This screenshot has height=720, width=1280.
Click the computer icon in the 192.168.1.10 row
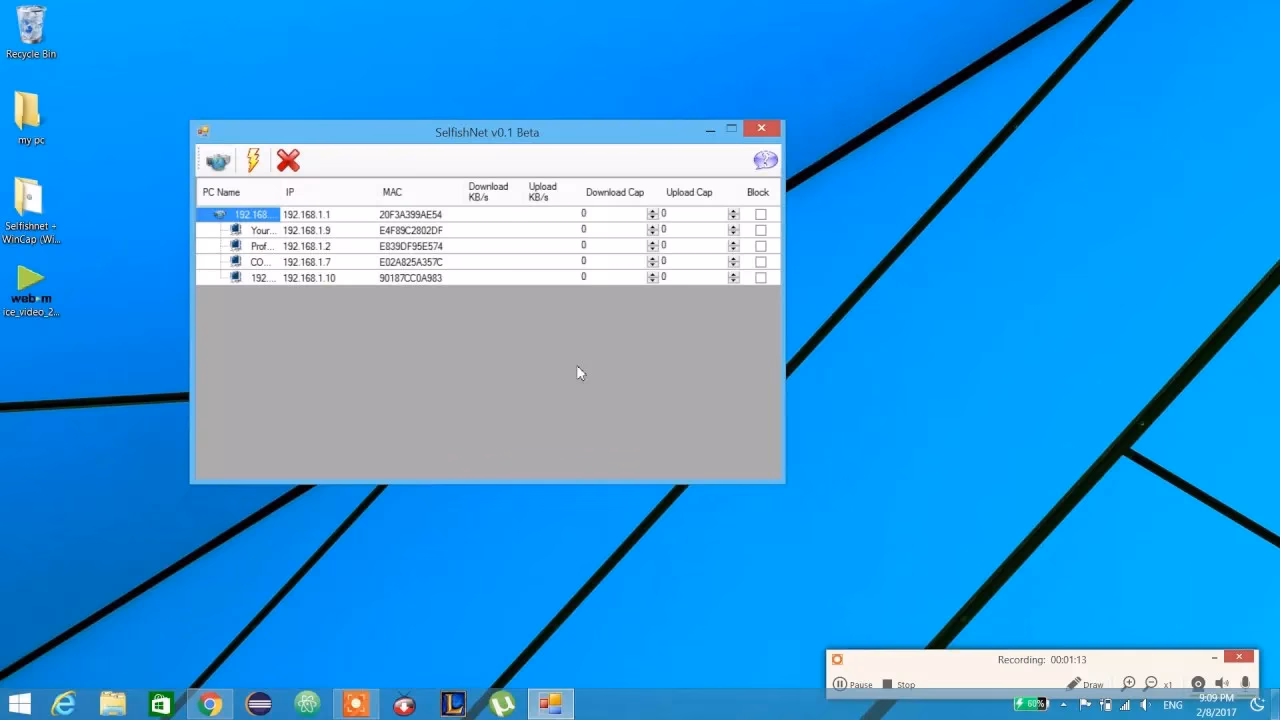click(236, 278)
